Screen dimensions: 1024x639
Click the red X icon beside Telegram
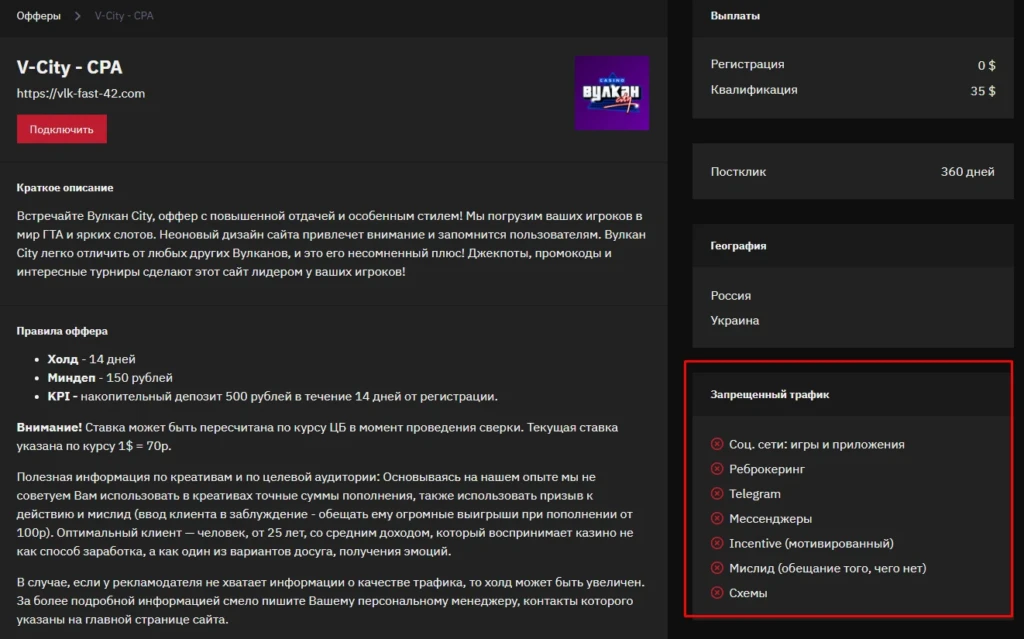click(x=717, y=494)
